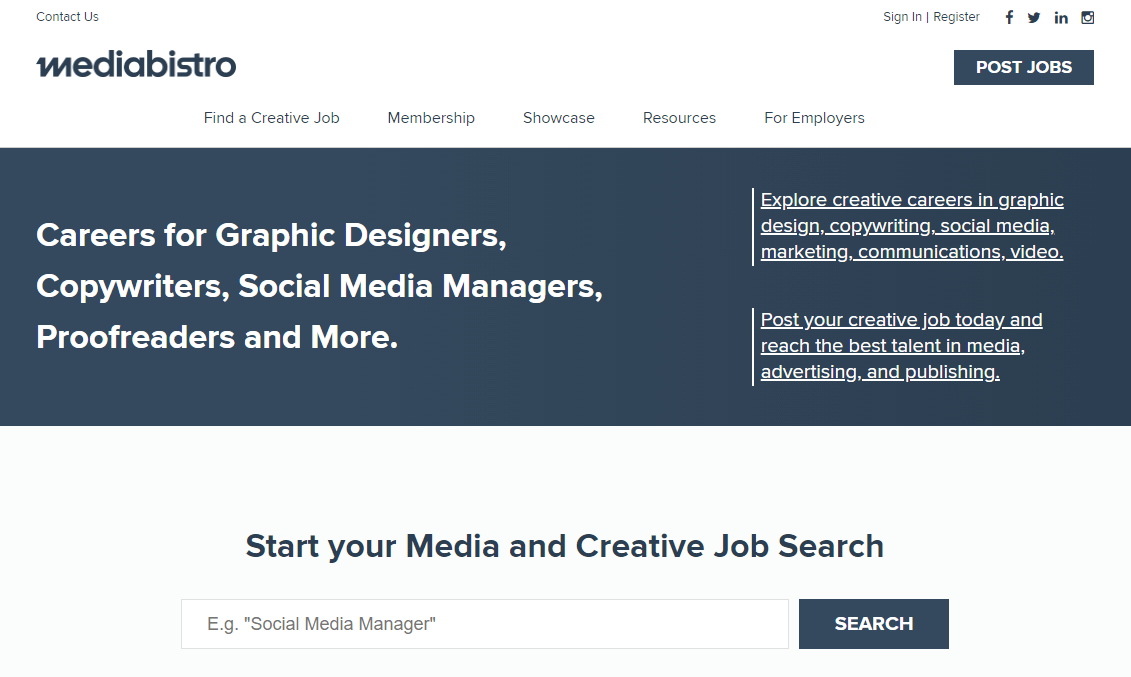
Task: Click the Contact Us link
Action: 67,17
